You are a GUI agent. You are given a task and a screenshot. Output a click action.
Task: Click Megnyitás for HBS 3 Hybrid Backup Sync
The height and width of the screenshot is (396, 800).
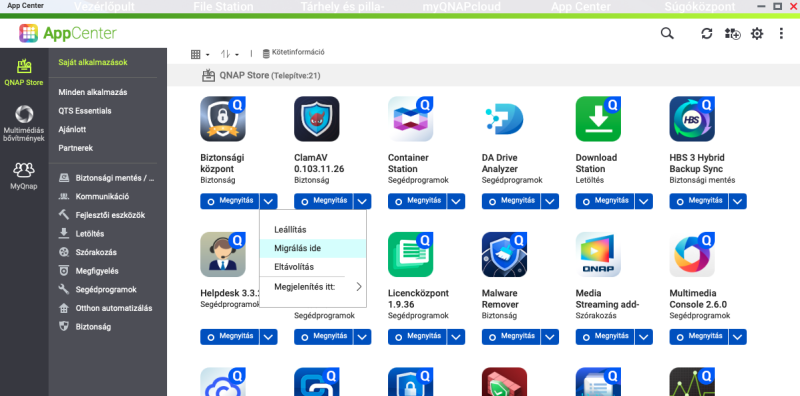(x=699, y=201)
